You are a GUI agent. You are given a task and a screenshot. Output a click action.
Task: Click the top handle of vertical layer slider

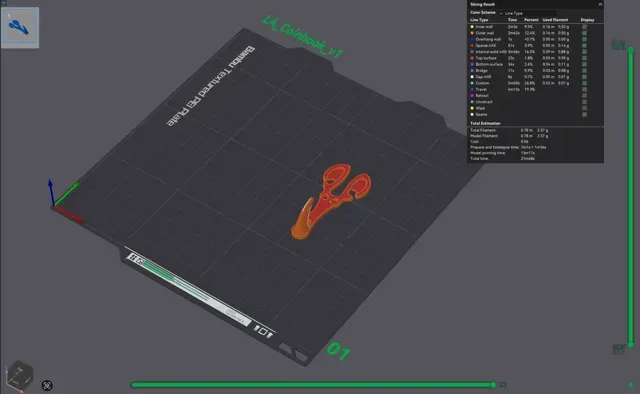coord(631,50)
